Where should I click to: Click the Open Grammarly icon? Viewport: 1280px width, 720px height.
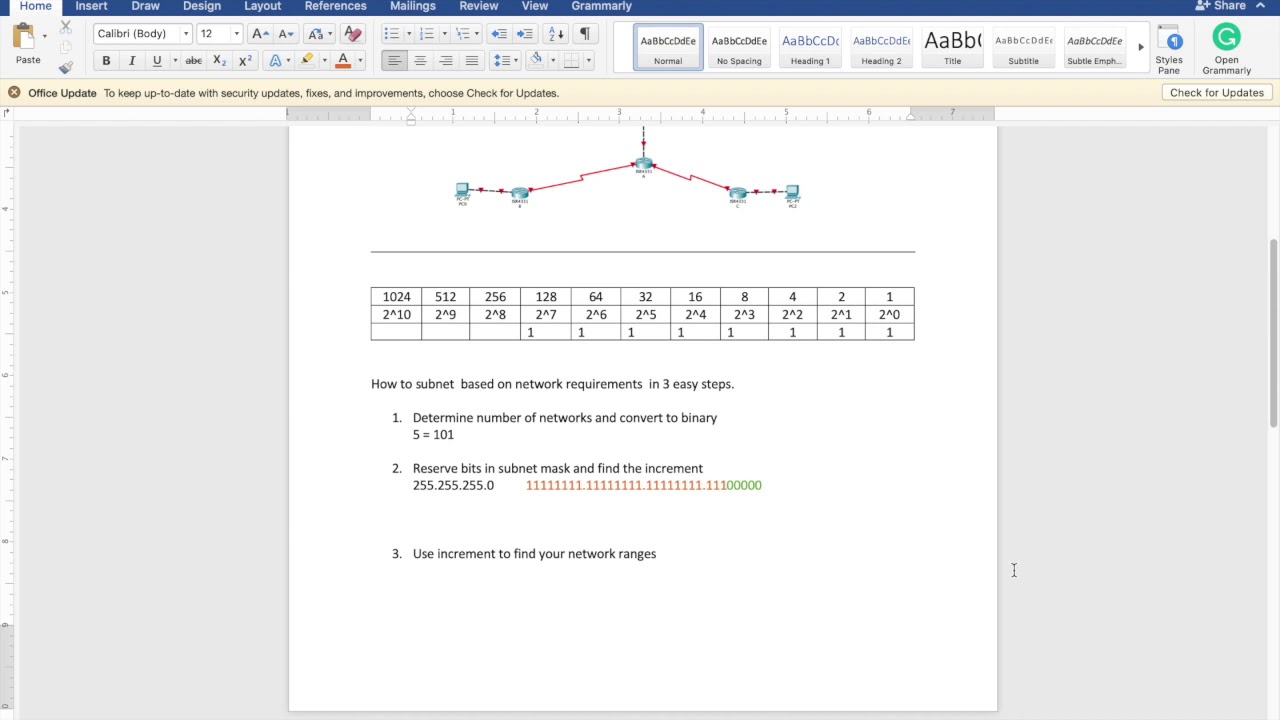(1227, 49)
